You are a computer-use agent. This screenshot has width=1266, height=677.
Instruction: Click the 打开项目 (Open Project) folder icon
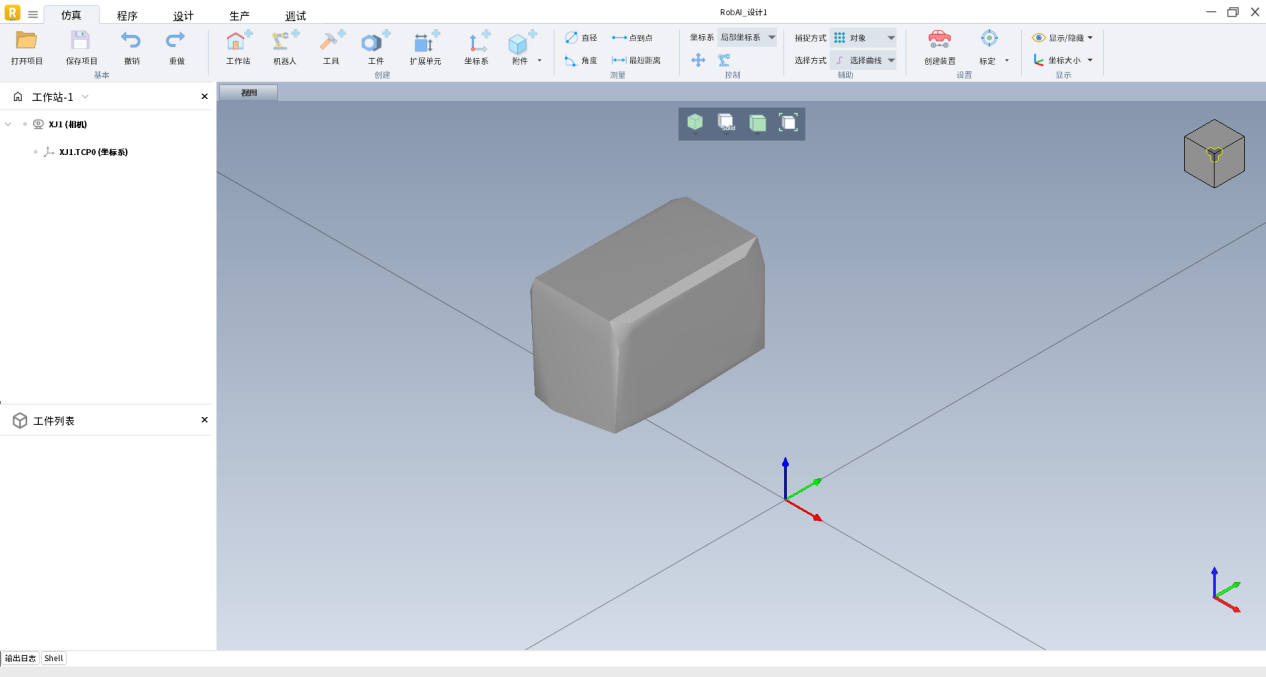[x=27, y=41]
